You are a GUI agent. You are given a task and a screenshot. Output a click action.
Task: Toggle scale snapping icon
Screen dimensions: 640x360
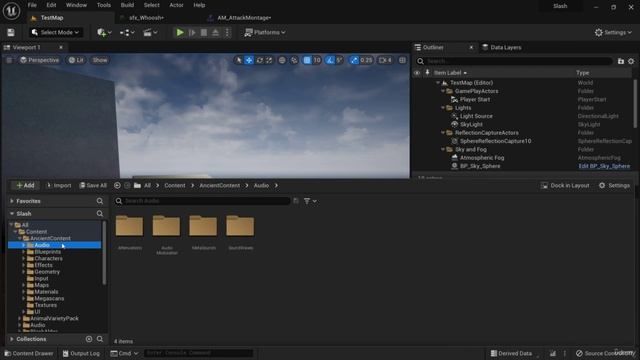click(354, 60)
